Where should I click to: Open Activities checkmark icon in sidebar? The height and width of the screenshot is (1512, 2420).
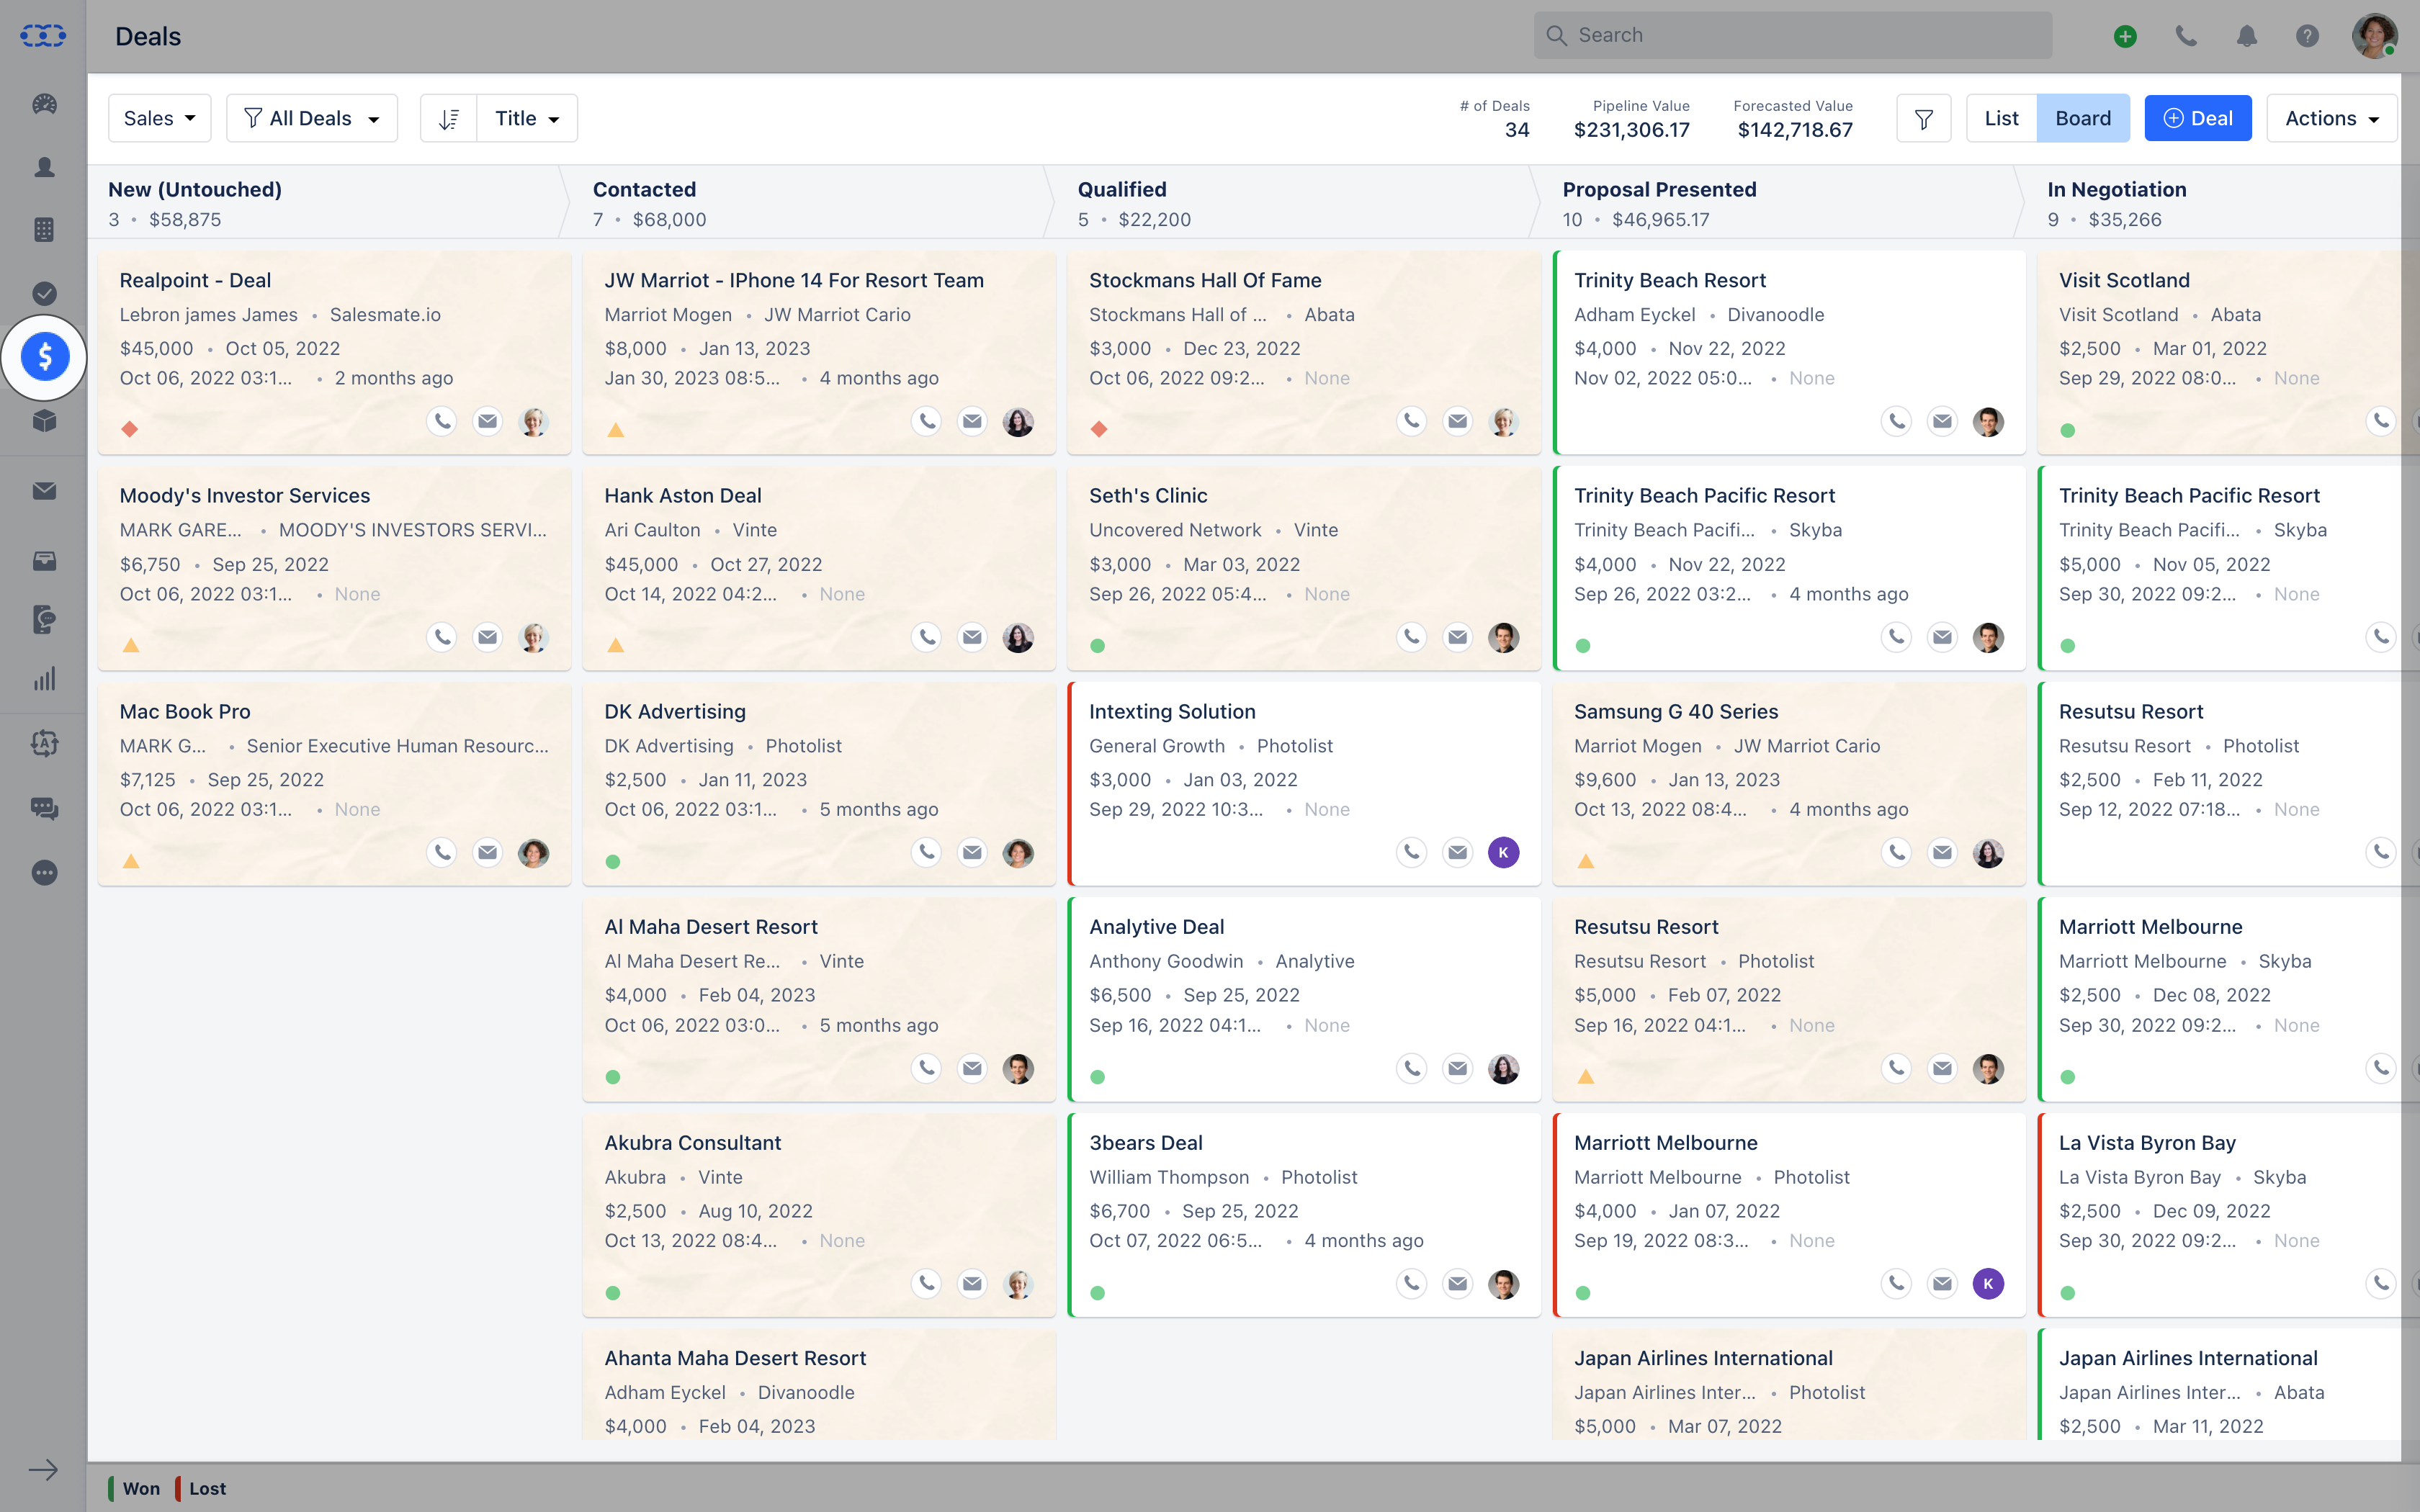point(44,293)
